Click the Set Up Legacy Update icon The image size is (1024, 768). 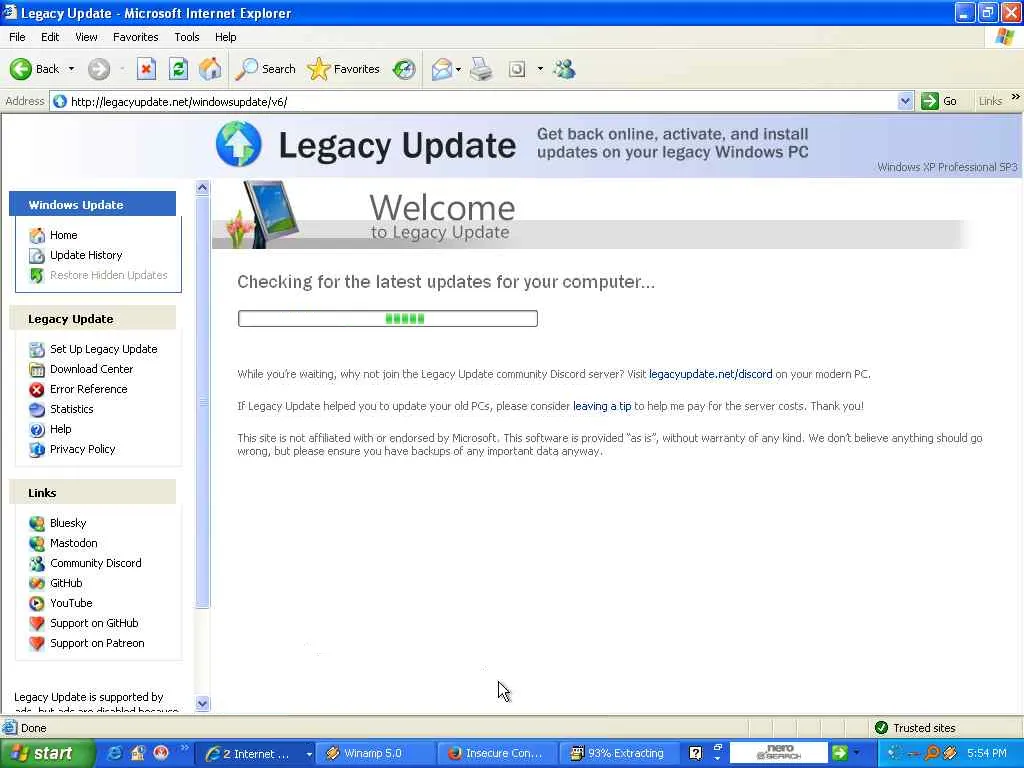pos(37,349)
